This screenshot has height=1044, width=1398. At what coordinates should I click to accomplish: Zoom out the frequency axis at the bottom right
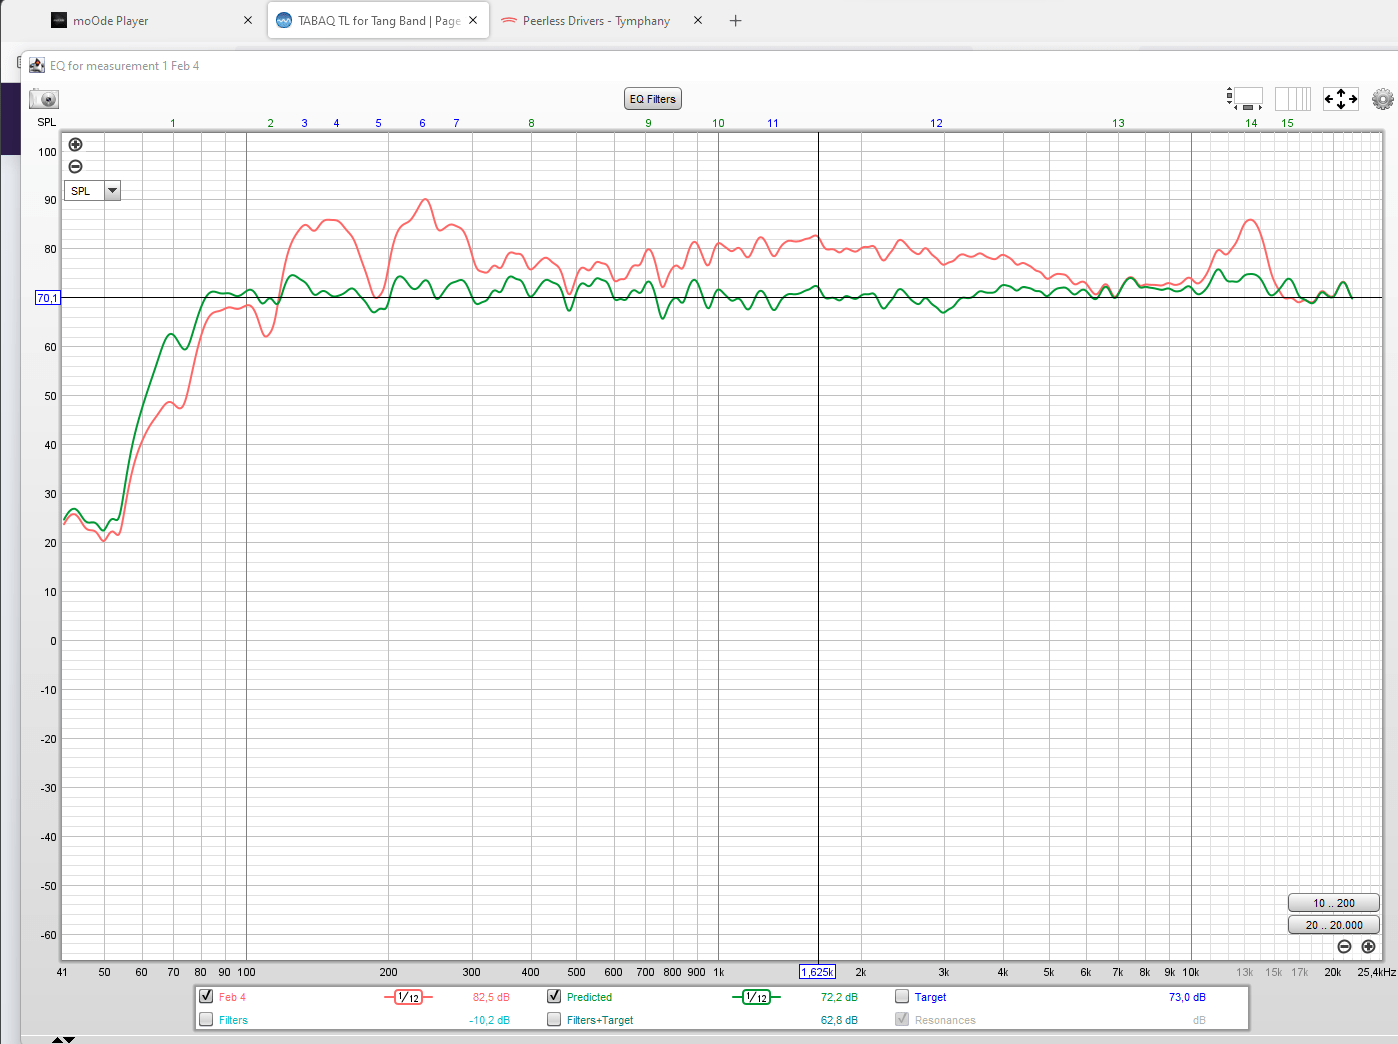point(1345,946)
